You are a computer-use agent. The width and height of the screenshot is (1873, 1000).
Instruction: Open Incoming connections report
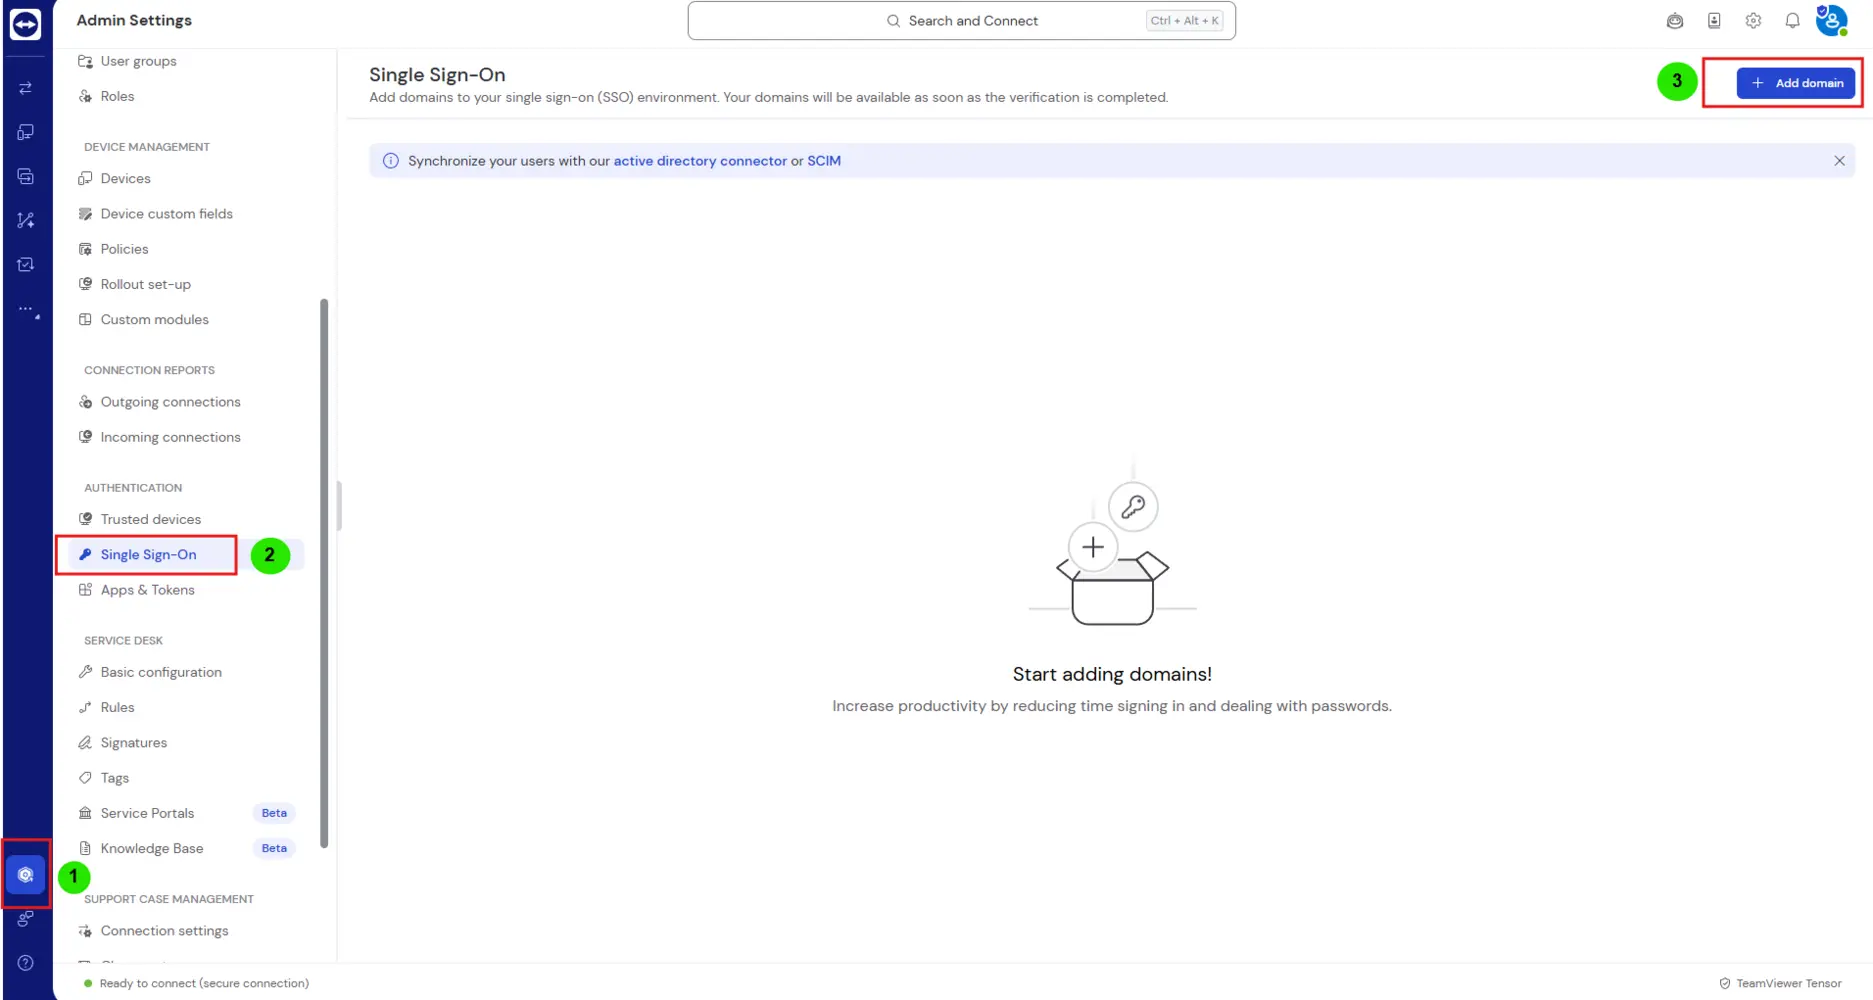click(x=170, y=437)
